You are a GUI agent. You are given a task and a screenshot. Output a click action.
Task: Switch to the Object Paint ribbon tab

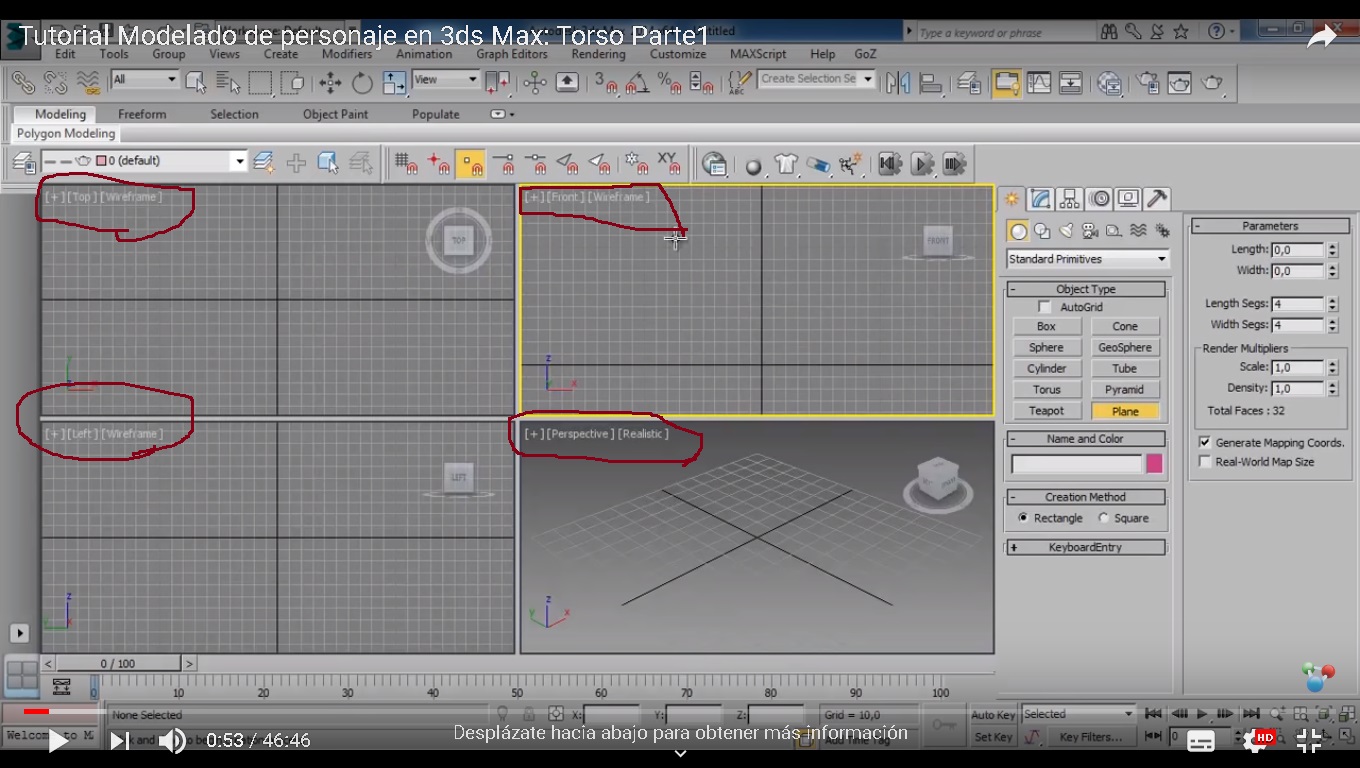pos(335,114)
